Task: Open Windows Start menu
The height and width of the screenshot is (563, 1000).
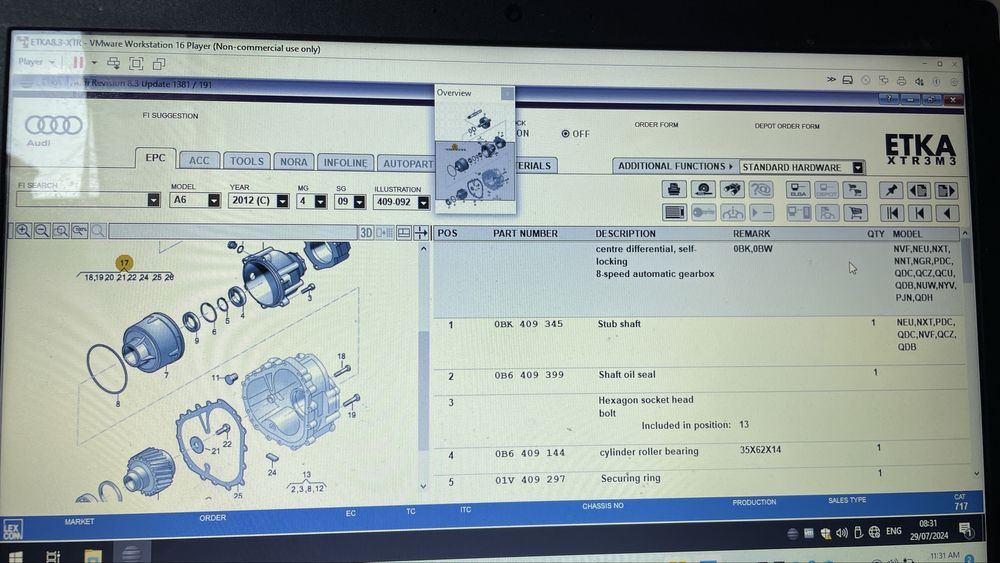Action: coord(16,557)
